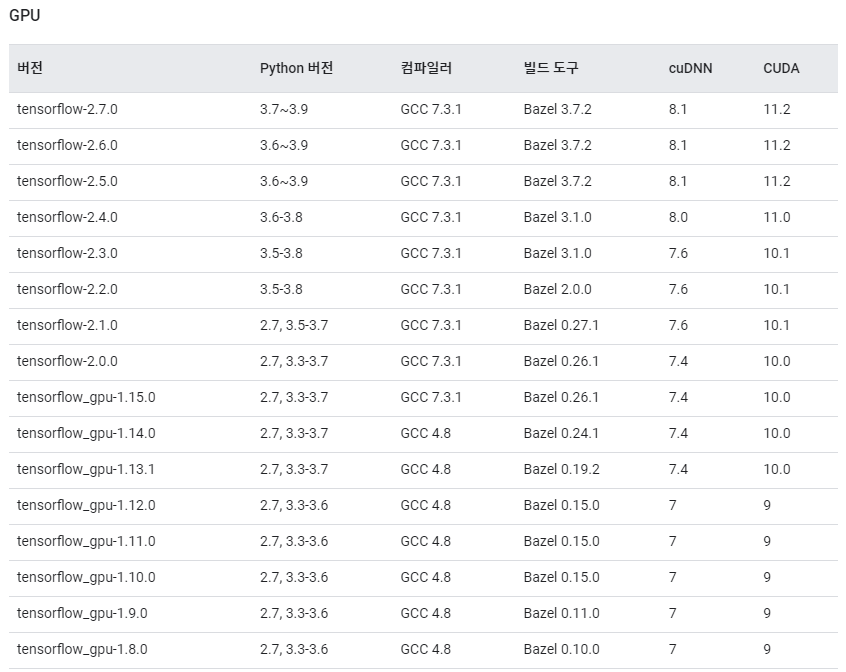Viewport: 846px width, 672px height.
Task: Click Bazel 0.27.1 in tensorflow-2.1.0 row
Action: tap(561, 325)
